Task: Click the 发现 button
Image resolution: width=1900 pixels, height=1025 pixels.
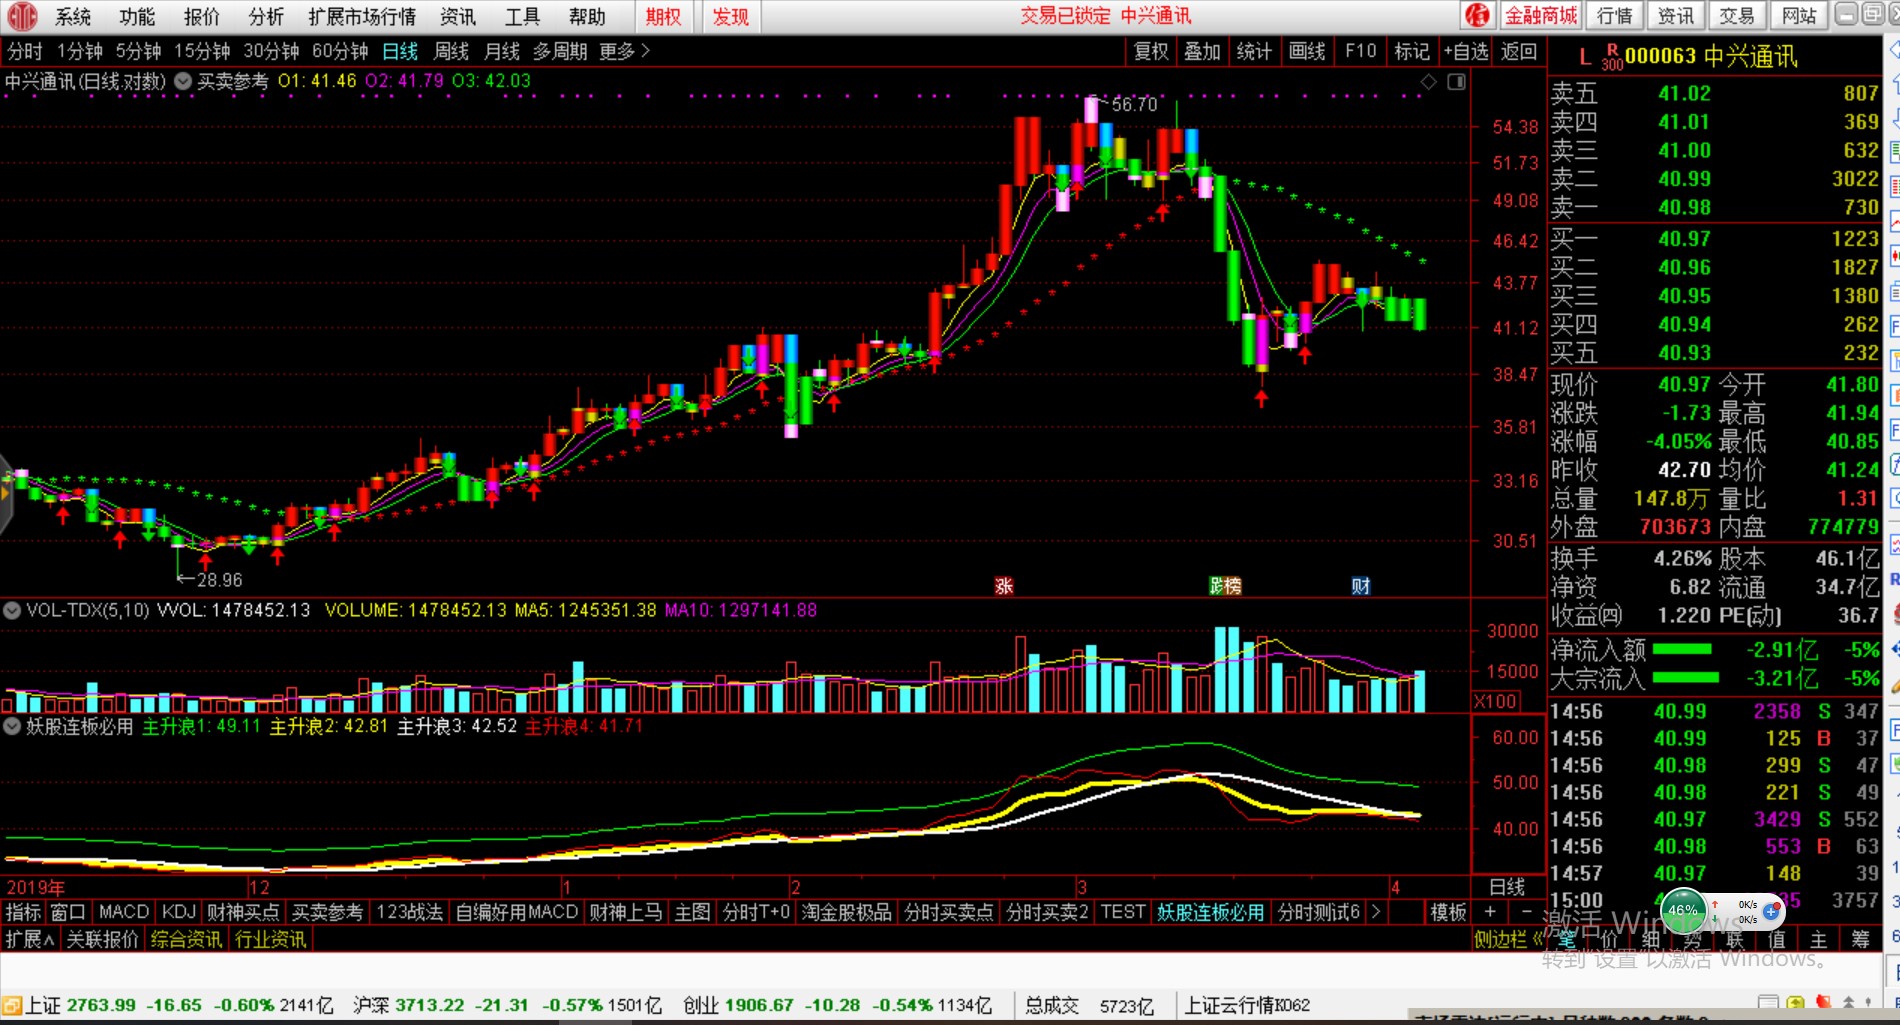Action: 731,16
